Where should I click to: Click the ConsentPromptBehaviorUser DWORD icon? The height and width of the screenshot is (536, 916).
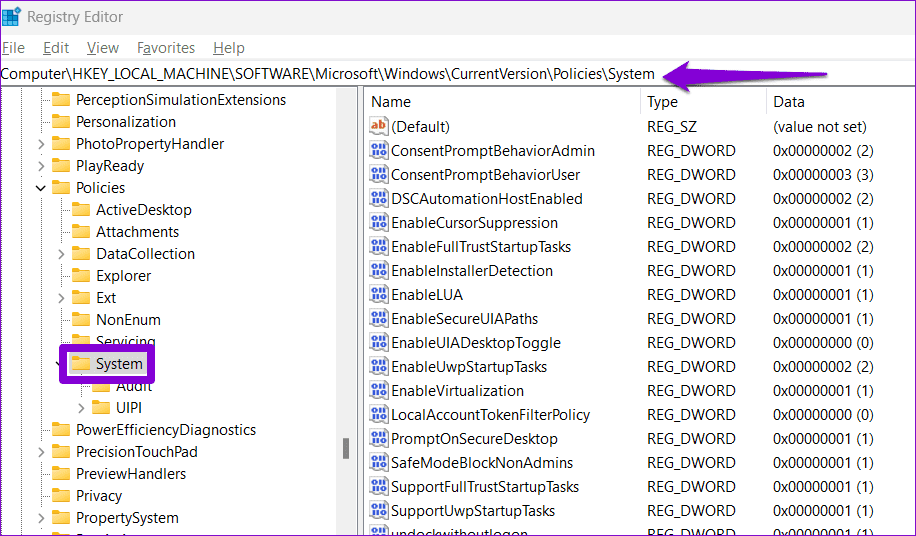pos(379,175)
